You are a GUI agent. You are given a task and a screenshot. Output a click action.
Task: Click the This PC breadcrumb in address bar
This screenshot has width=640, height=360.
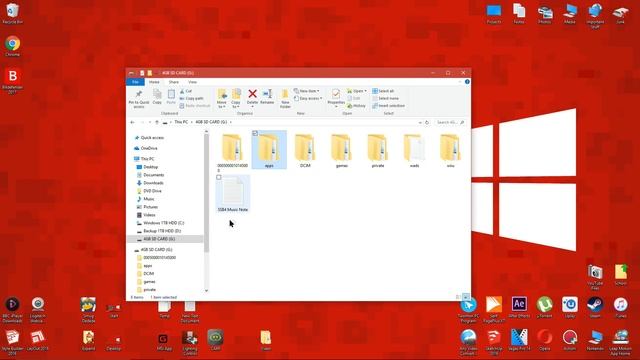181,122
